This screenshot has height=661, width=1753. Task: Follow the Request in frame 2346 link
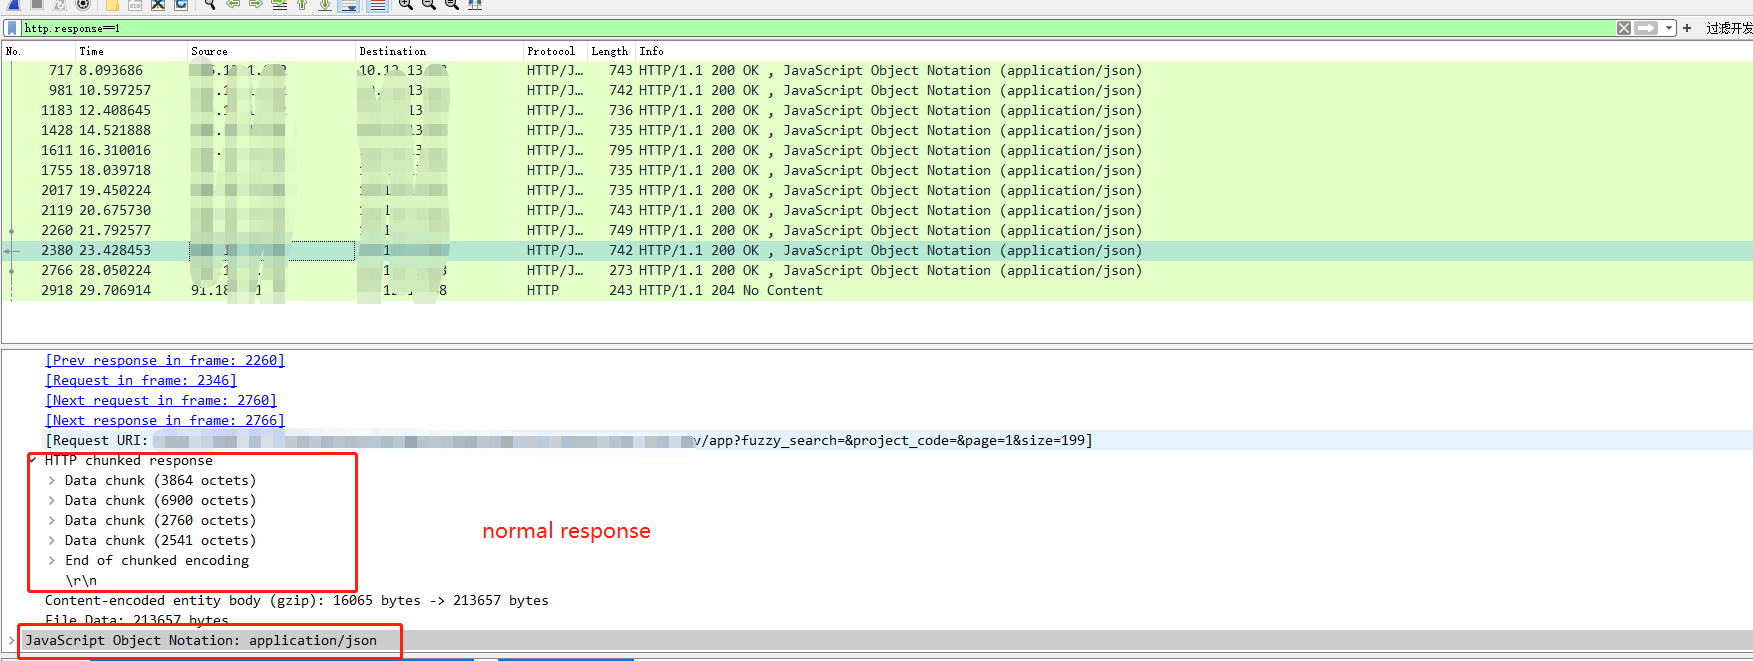click(141, 380)
